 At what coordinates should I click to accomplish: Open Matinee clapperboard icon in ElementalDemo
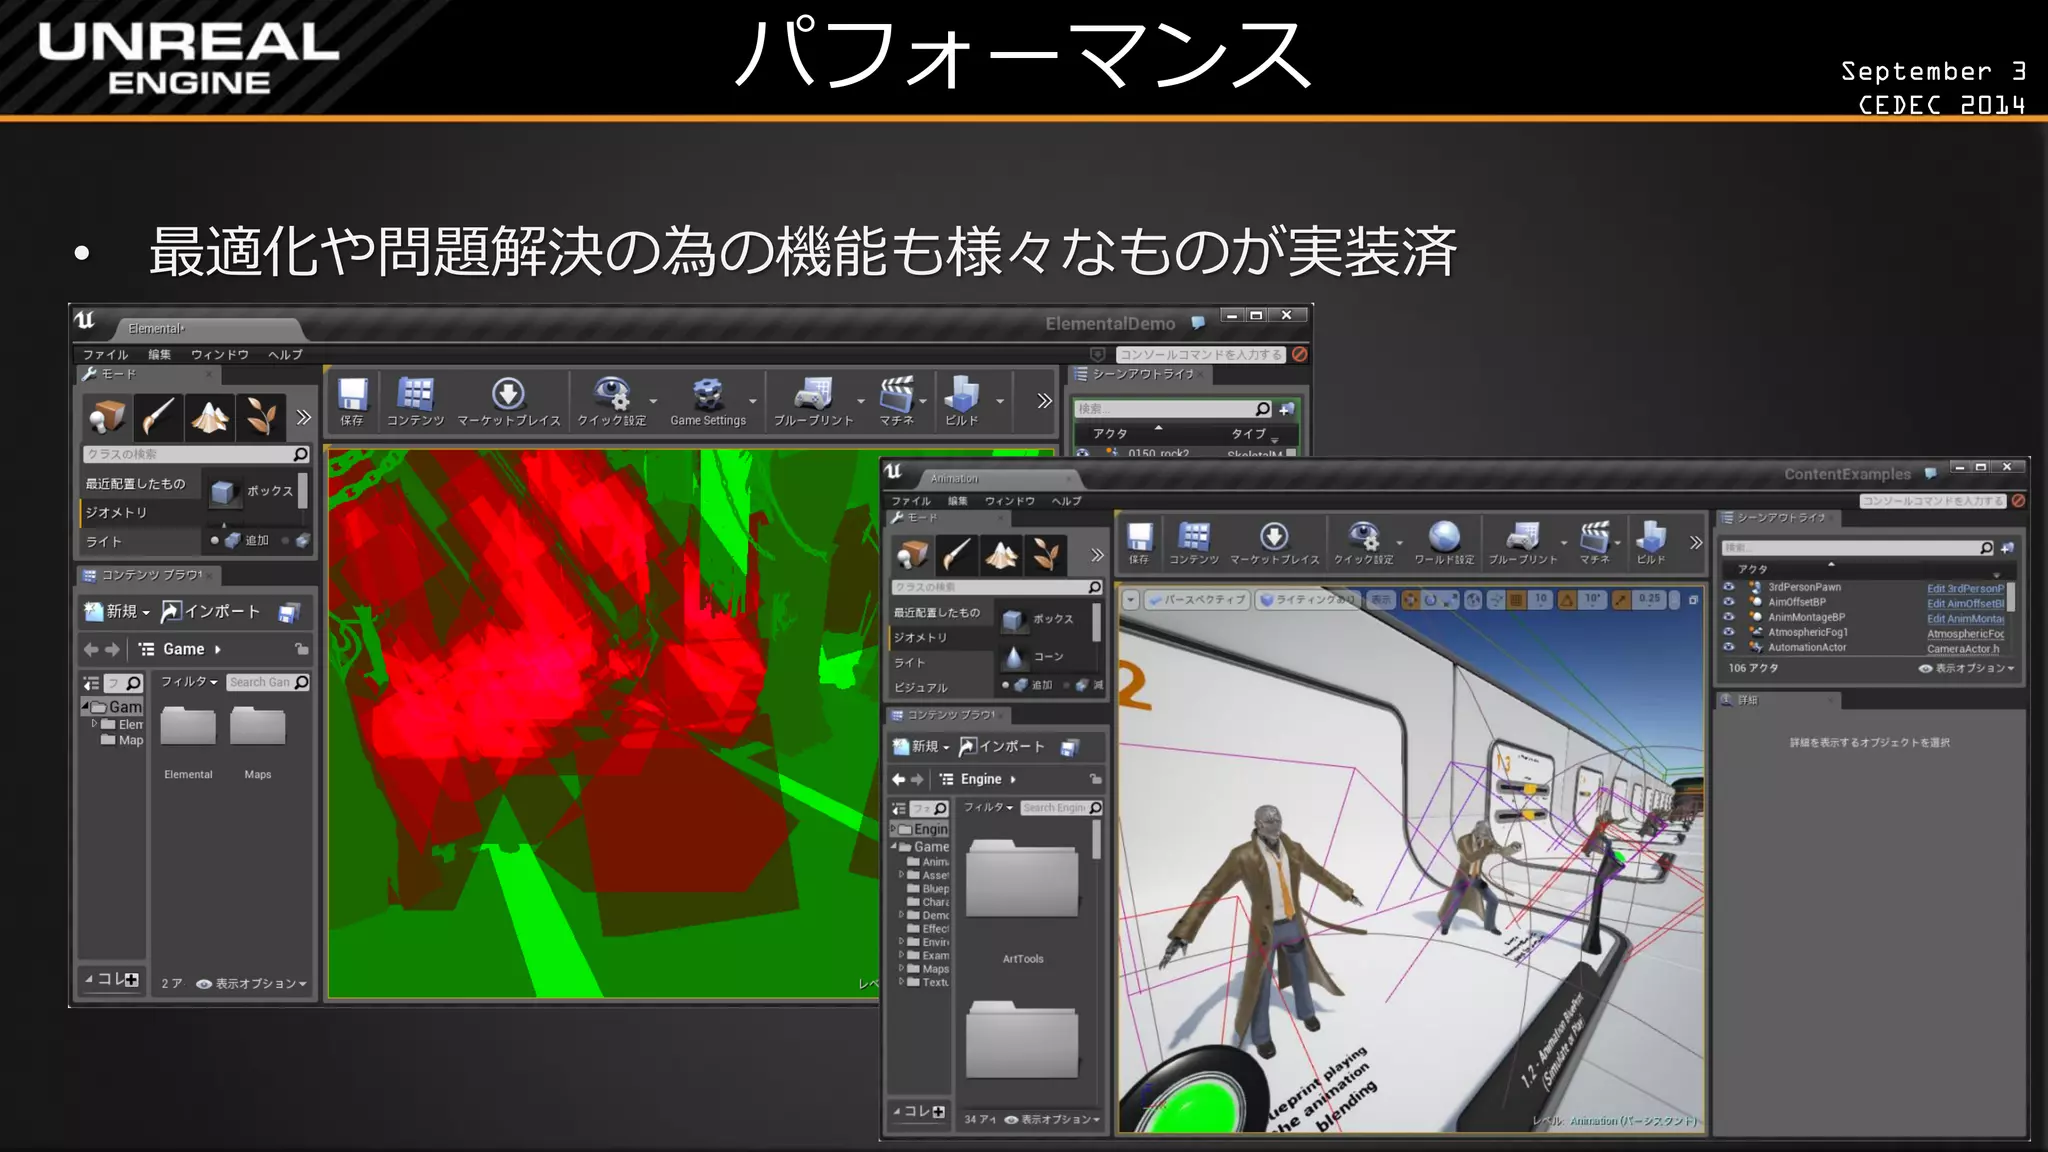(896, 394)
